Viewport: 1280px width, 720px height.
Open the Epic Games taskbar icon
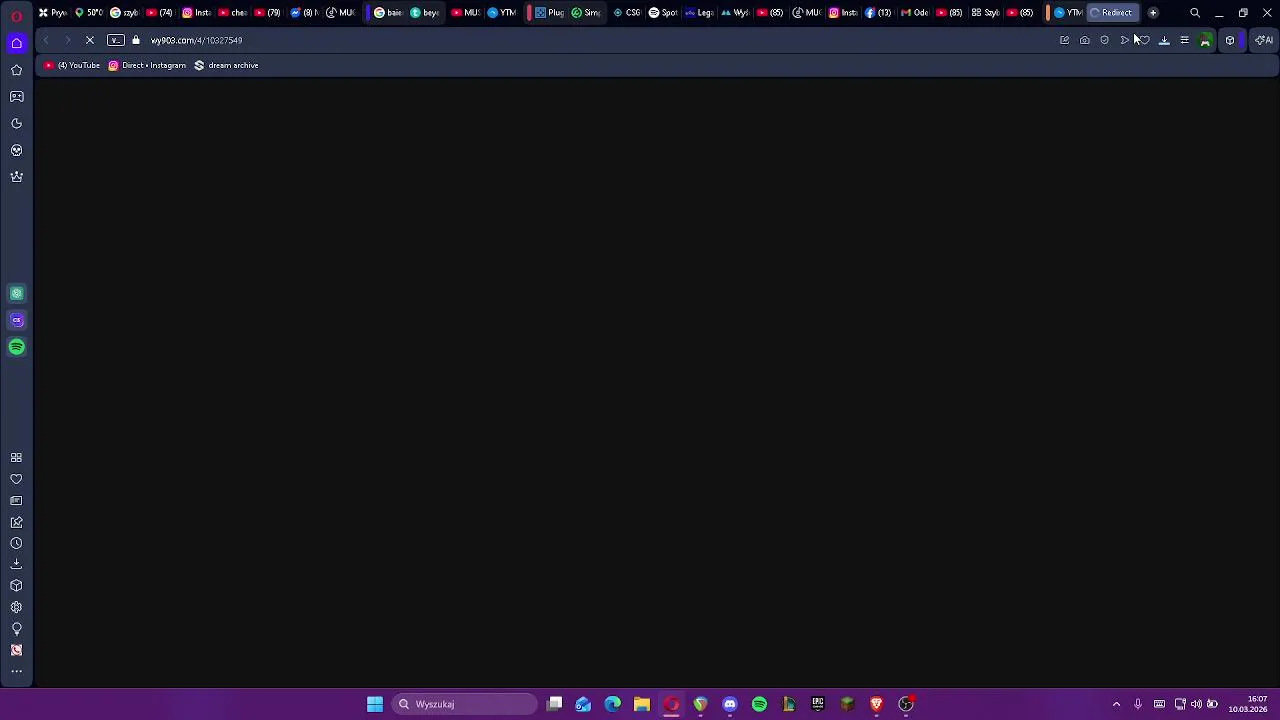click(x=818, y=704)
